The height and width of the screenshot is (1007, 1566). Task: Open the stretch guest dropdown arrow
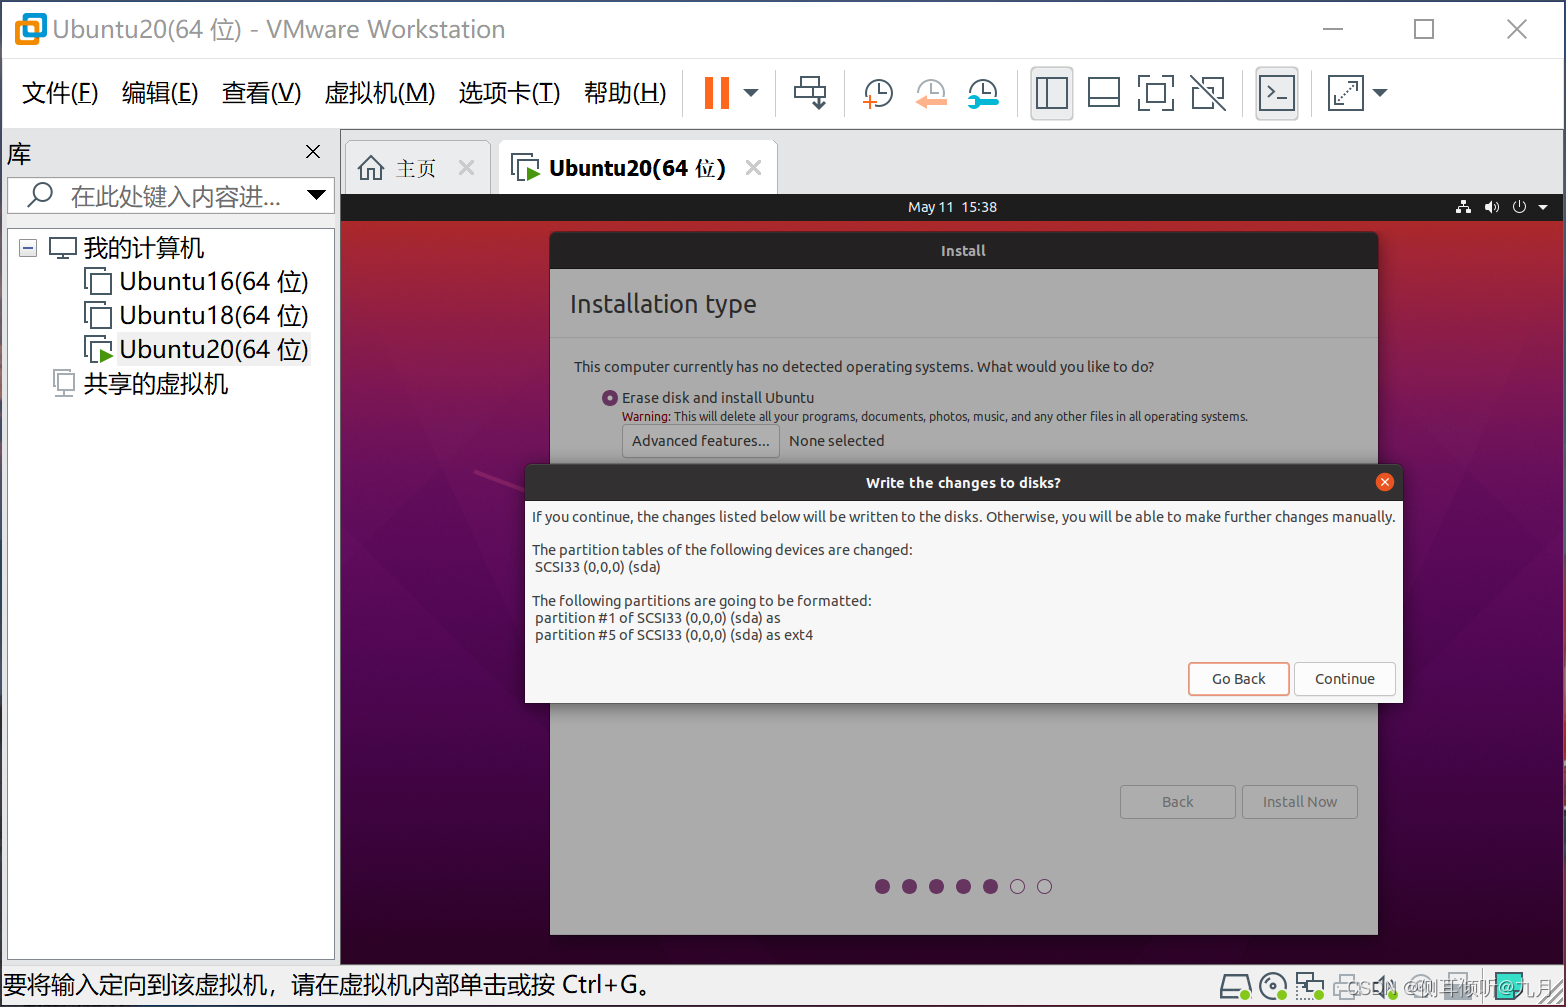tap(1380, 93)
